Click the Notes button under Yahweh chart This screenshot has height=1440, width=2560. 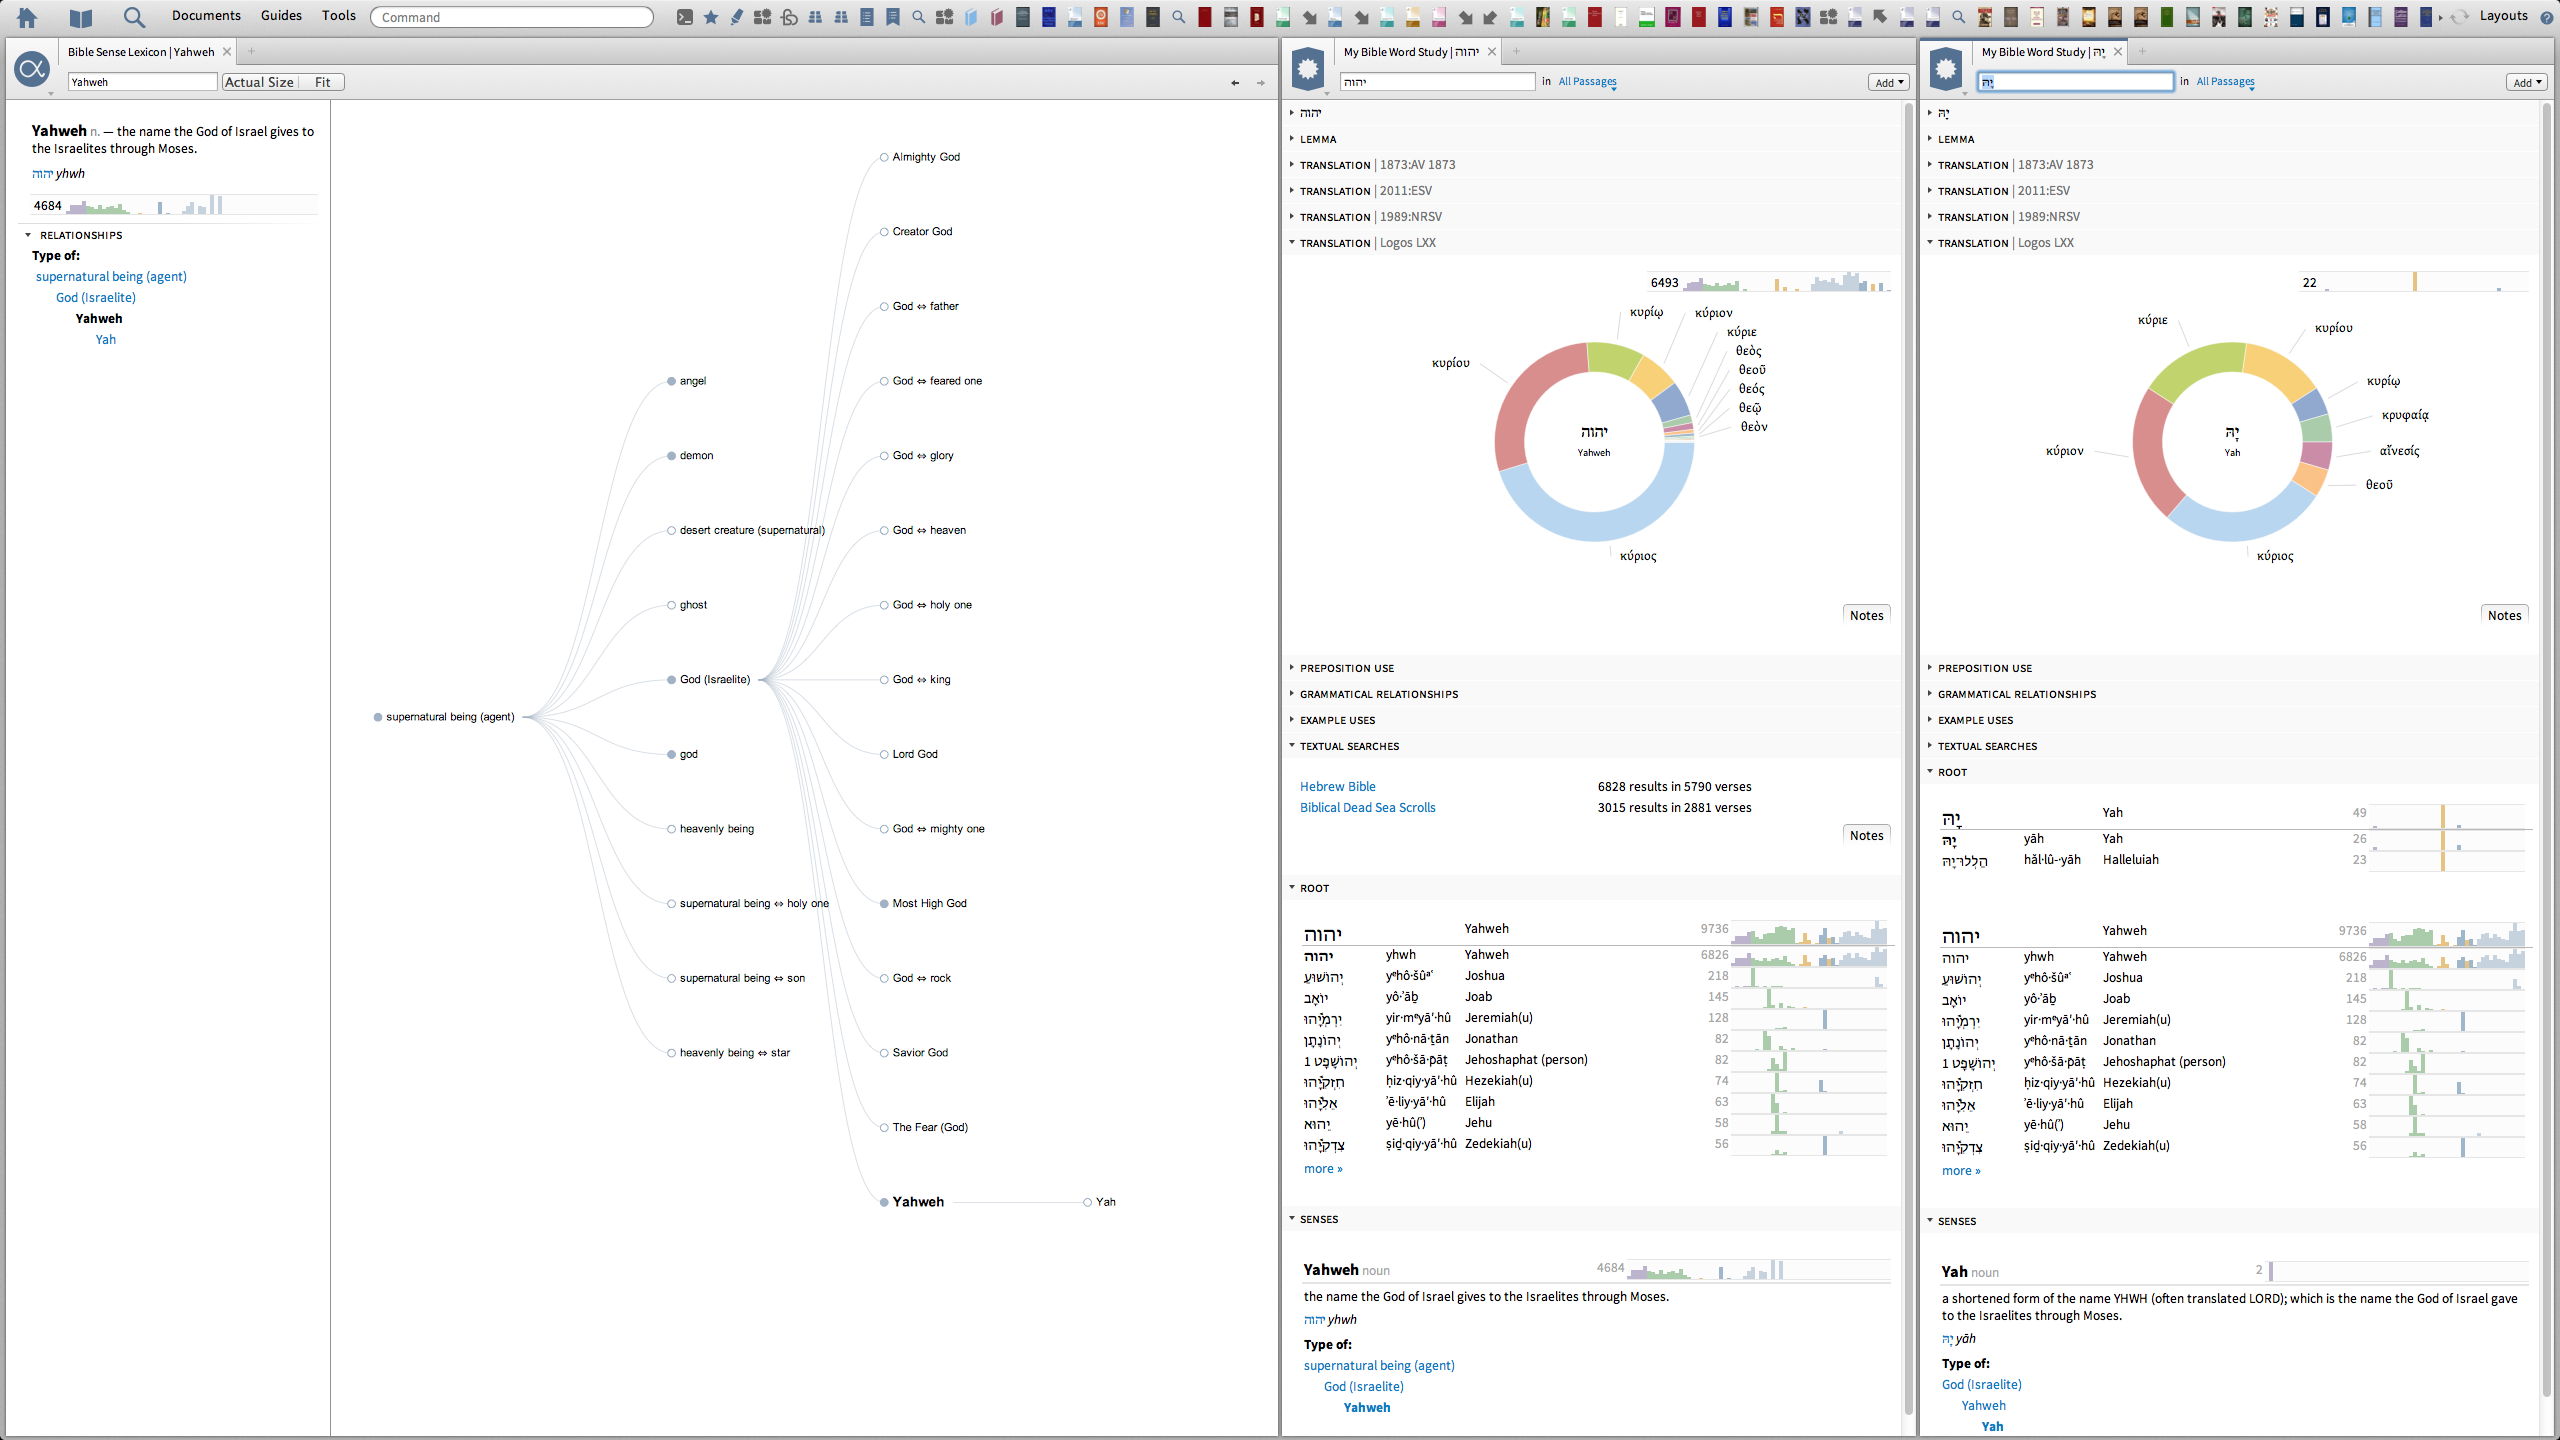1866,615
